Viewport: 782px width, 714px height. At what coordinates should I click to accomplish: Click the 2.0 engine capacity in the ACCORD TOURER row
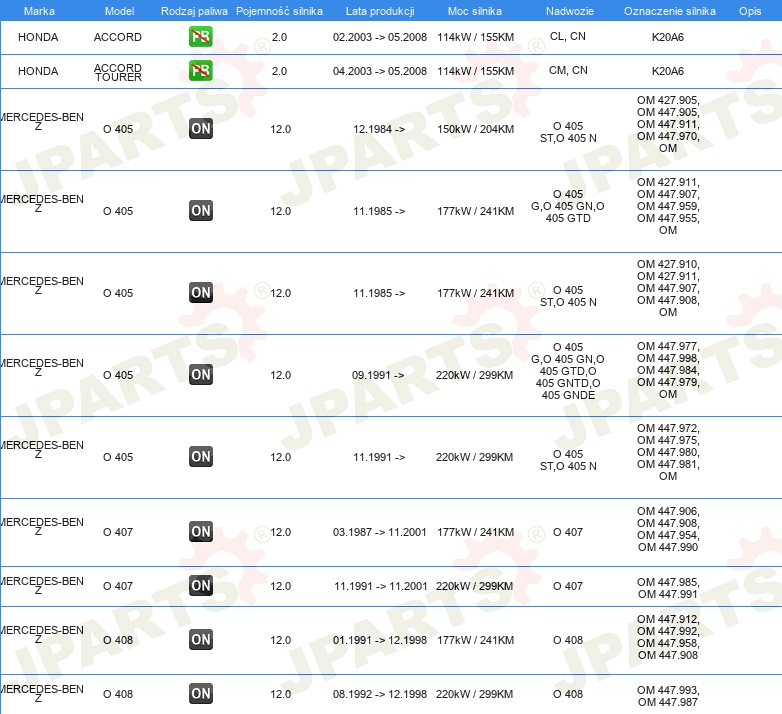(x=279, y=71)
